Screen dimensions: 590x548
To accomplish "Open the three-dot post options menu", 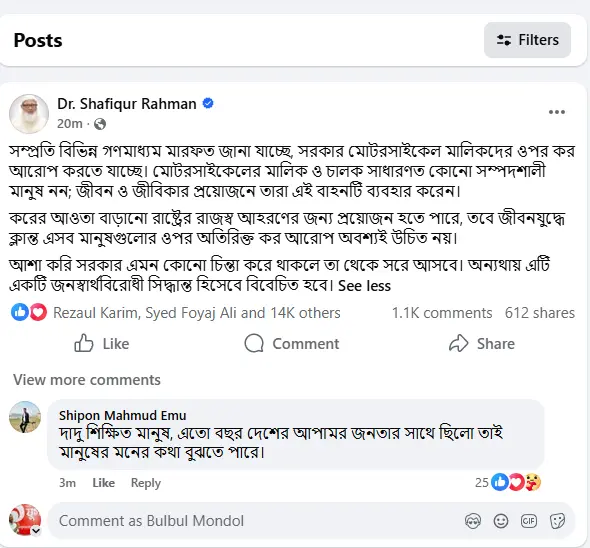I will pyautogui.click(x=557, y=112).
